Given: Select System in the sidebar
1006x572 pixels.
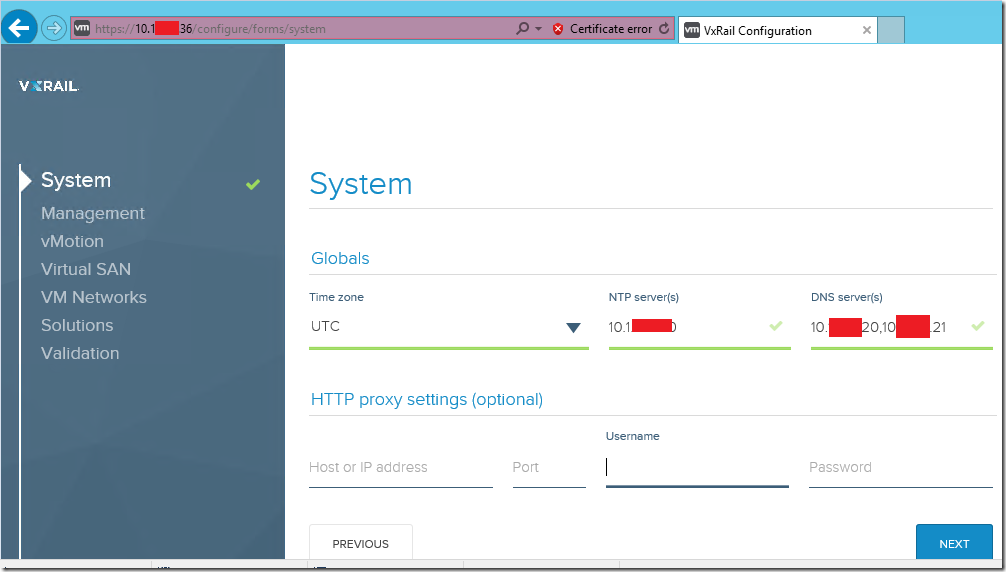Looking at the screenshot, I should pyautogui.click(x=76, y=180).
